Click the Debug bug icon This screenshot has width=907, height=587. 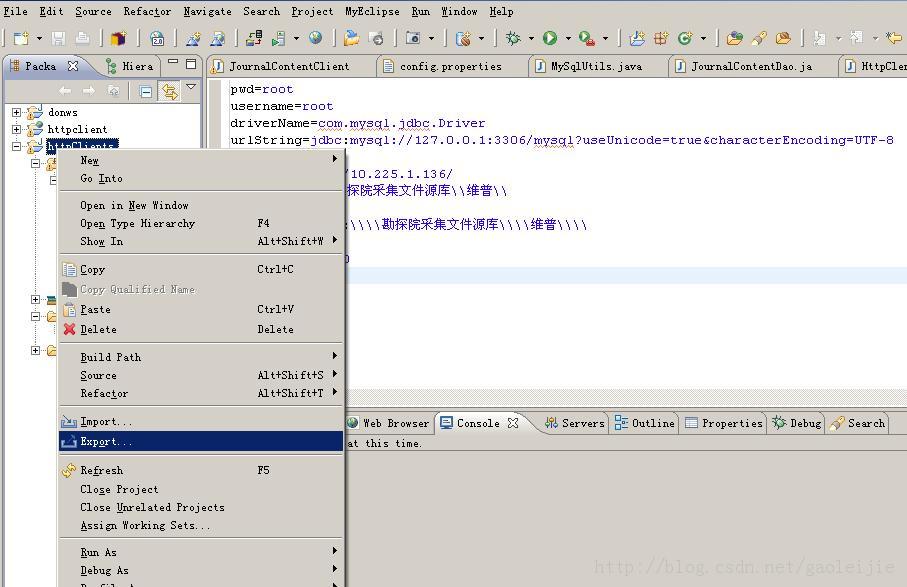click(x=513, y=38)
